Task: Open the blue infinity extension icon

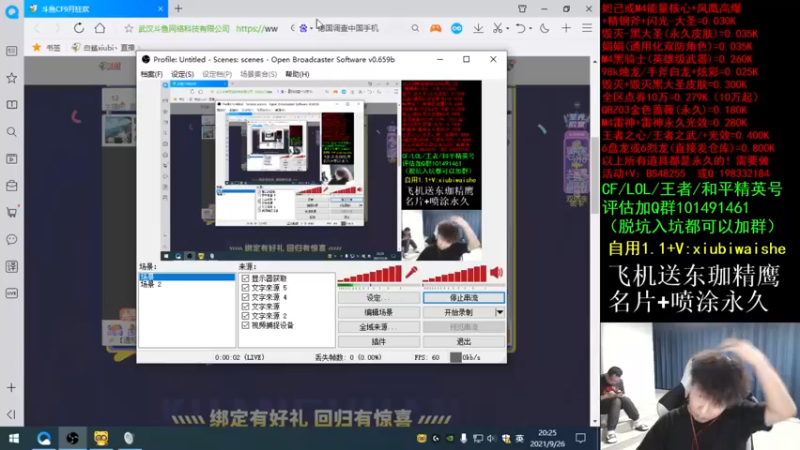Action: click(457, 29)
